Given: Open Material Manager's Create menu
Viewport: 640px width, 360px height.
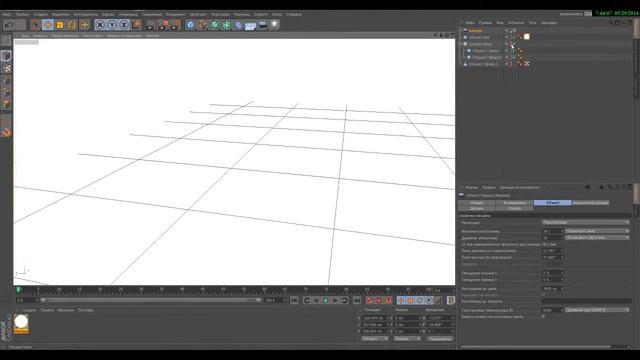Looking at the screenshot, I should (x=29, y=310).
